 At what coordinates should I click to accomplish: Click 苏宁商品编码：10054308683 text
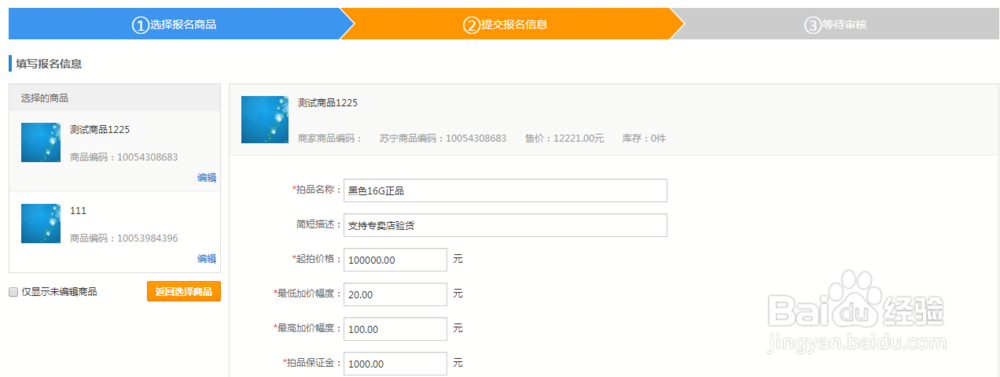(x=443, y=138)
